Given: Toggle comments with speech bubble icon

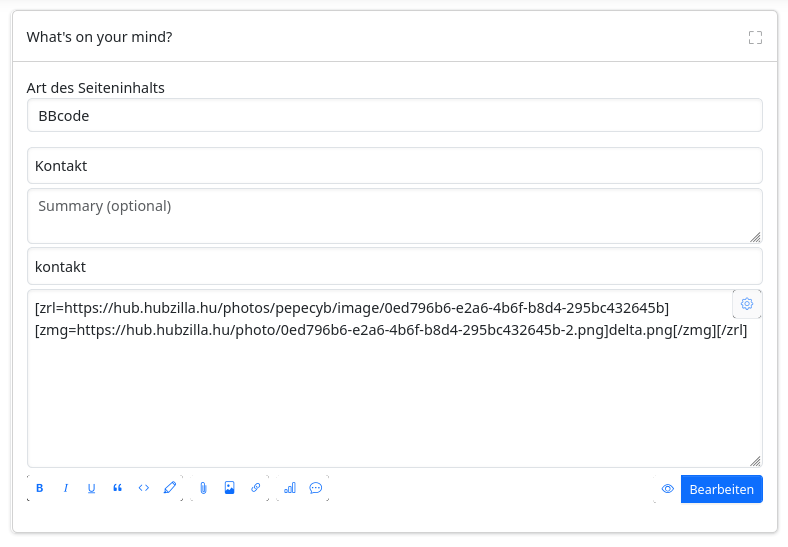Looking at the screenshot, I should 315,488.
